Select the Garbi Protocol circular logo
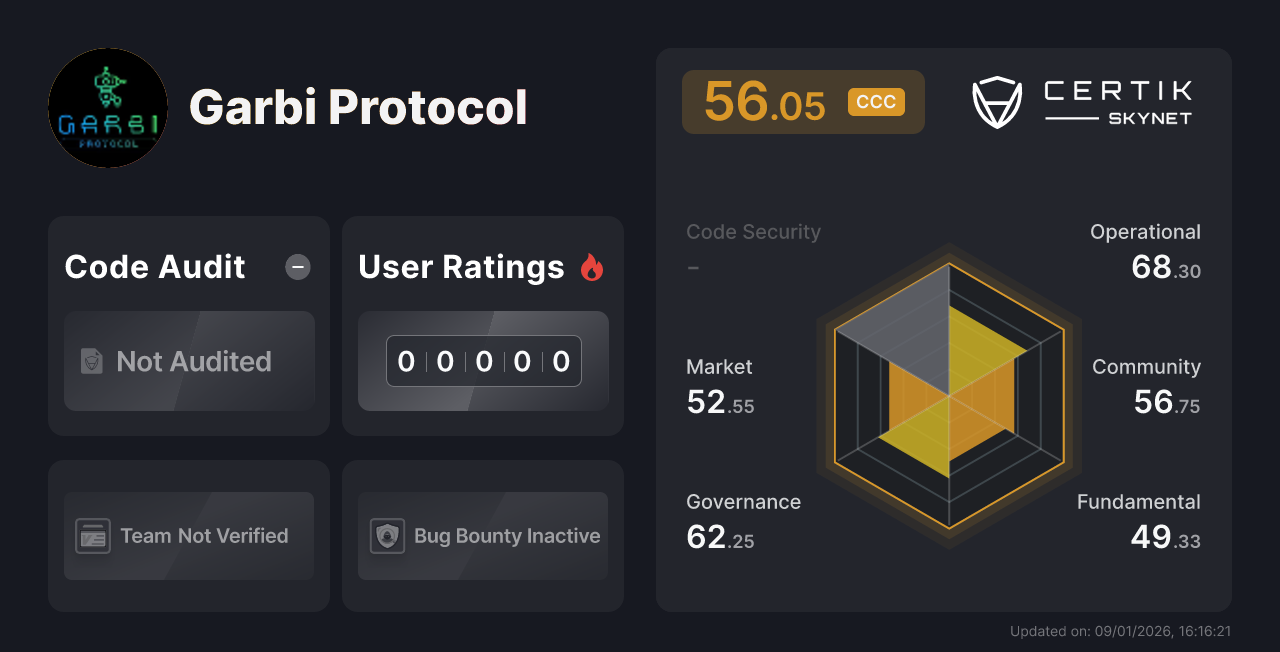The width and height of the screenshot is (1280, 652). pos(108,108)
